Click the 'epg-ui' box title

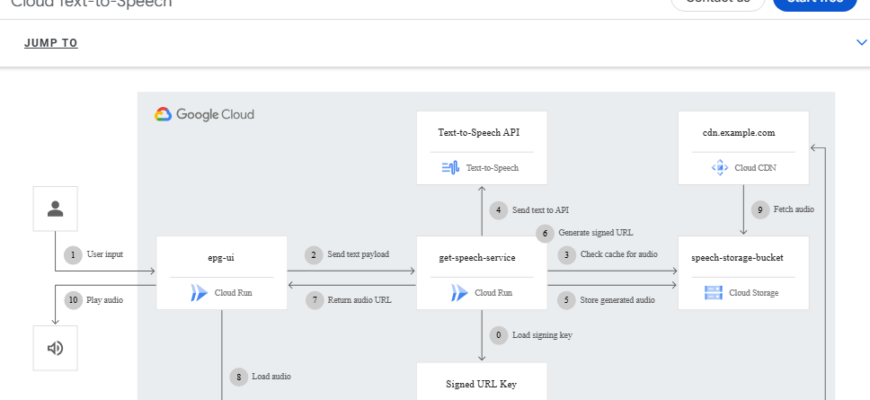221,257
